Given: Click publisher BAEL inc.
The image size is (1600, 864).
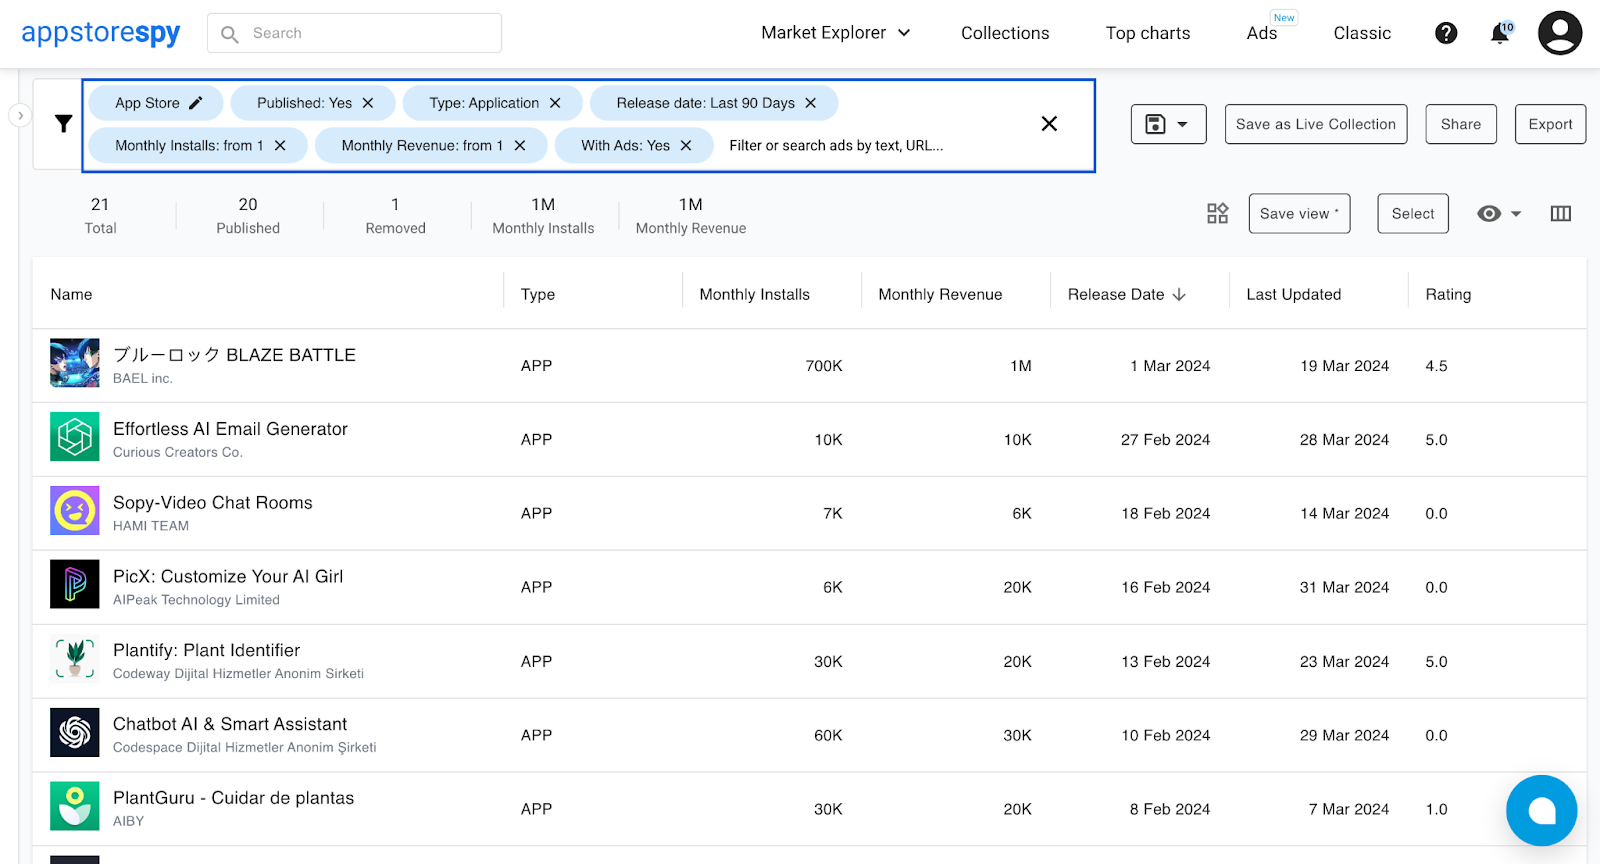Looking at the screenshot, I should pos(143,378).
